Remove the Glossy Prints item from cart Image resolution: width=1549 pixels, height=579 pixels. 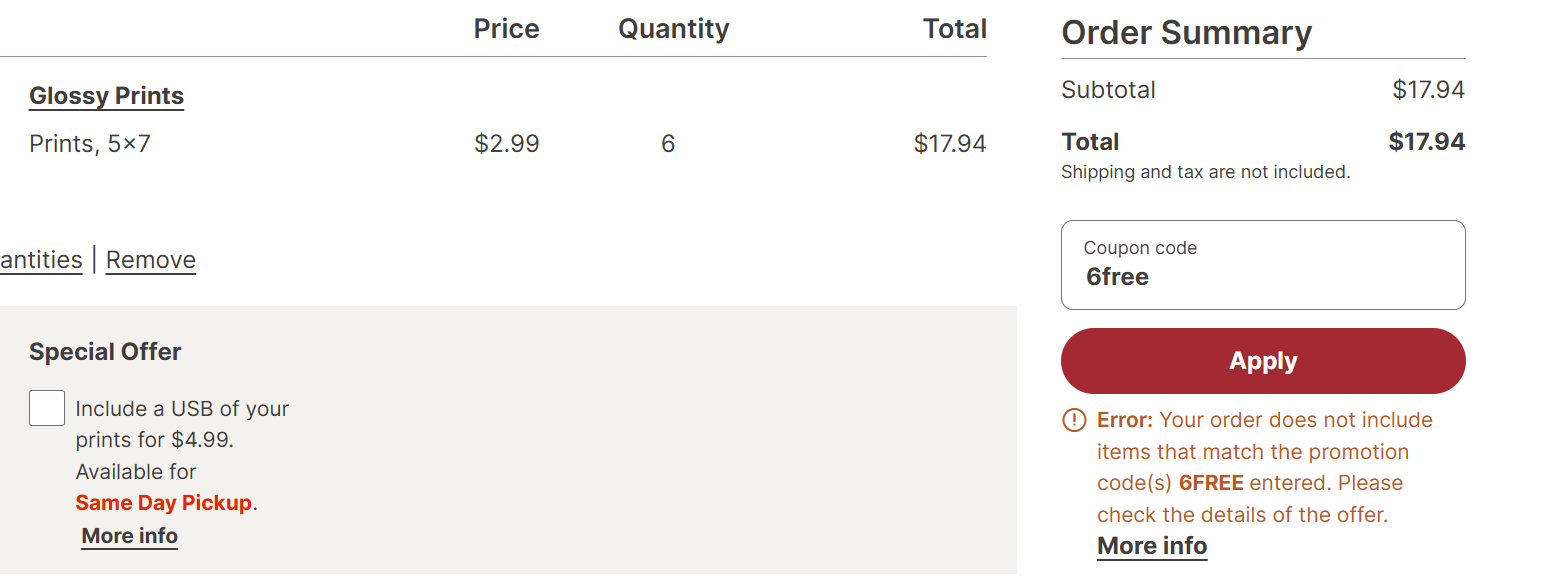(151, 260)
